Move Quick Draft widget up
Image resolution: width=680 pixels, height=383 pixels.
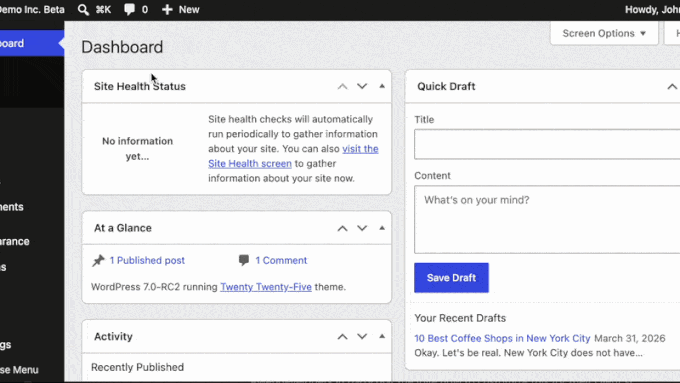coord(672,86)
